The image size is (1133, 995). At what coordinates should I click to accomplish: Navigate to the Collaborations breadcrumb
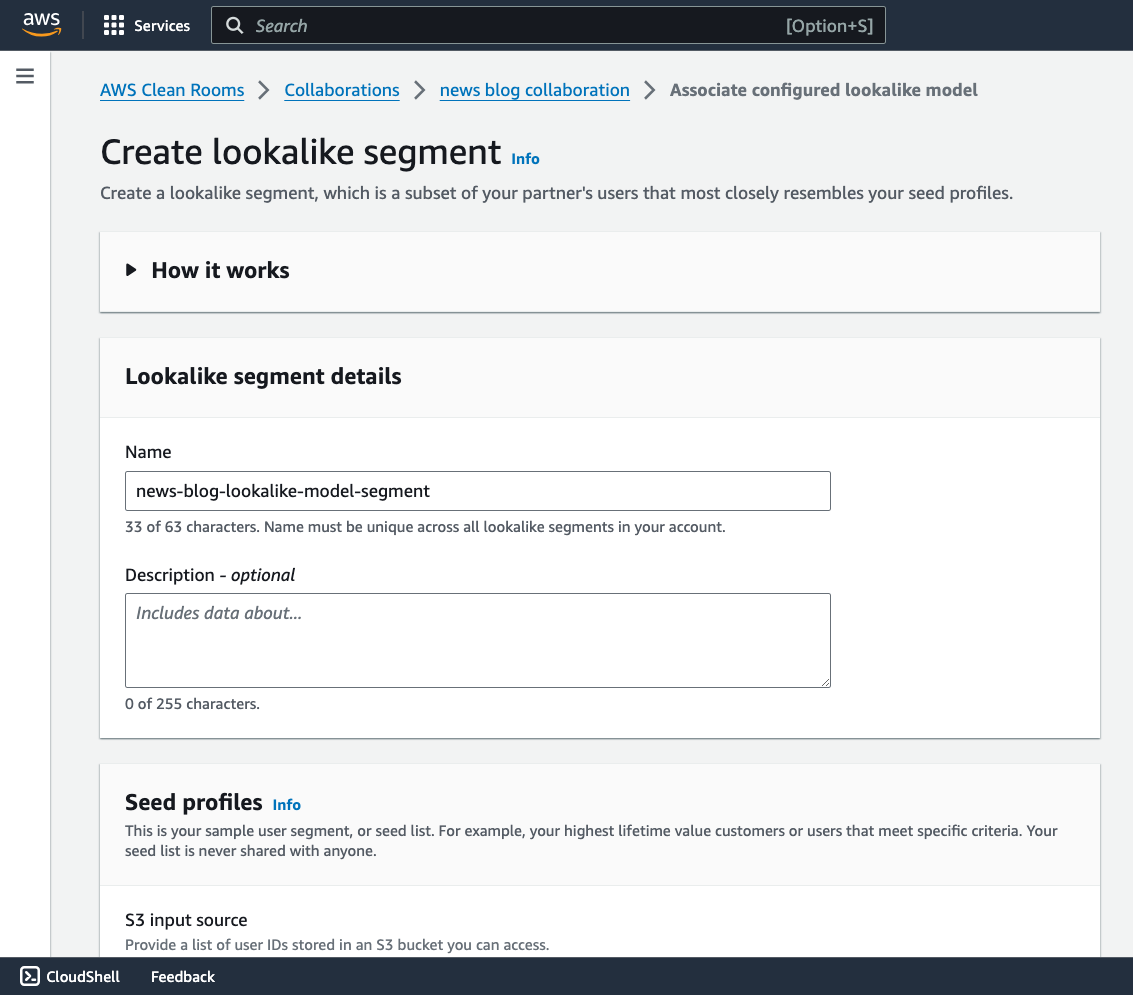342,90
